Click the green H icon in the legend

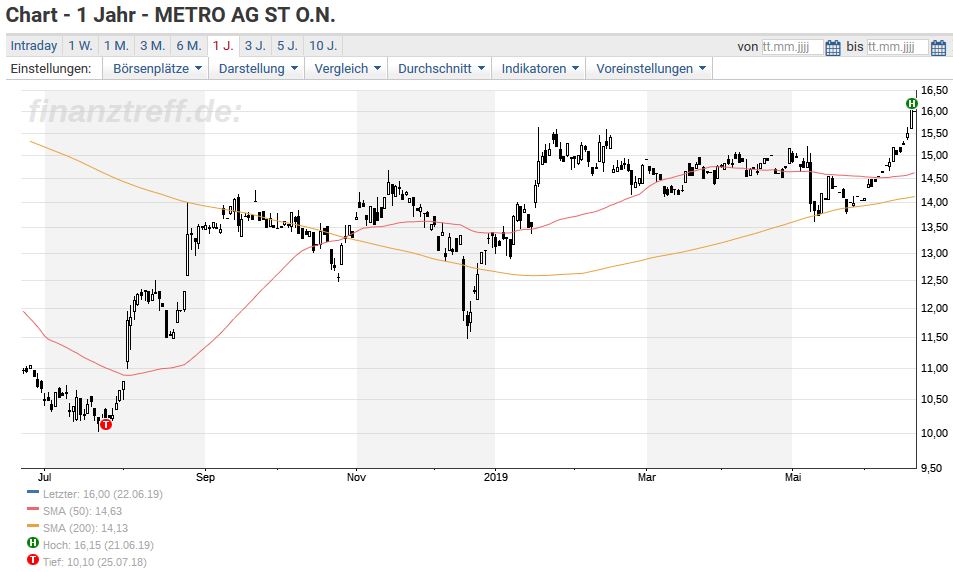(x=33, y=543)
